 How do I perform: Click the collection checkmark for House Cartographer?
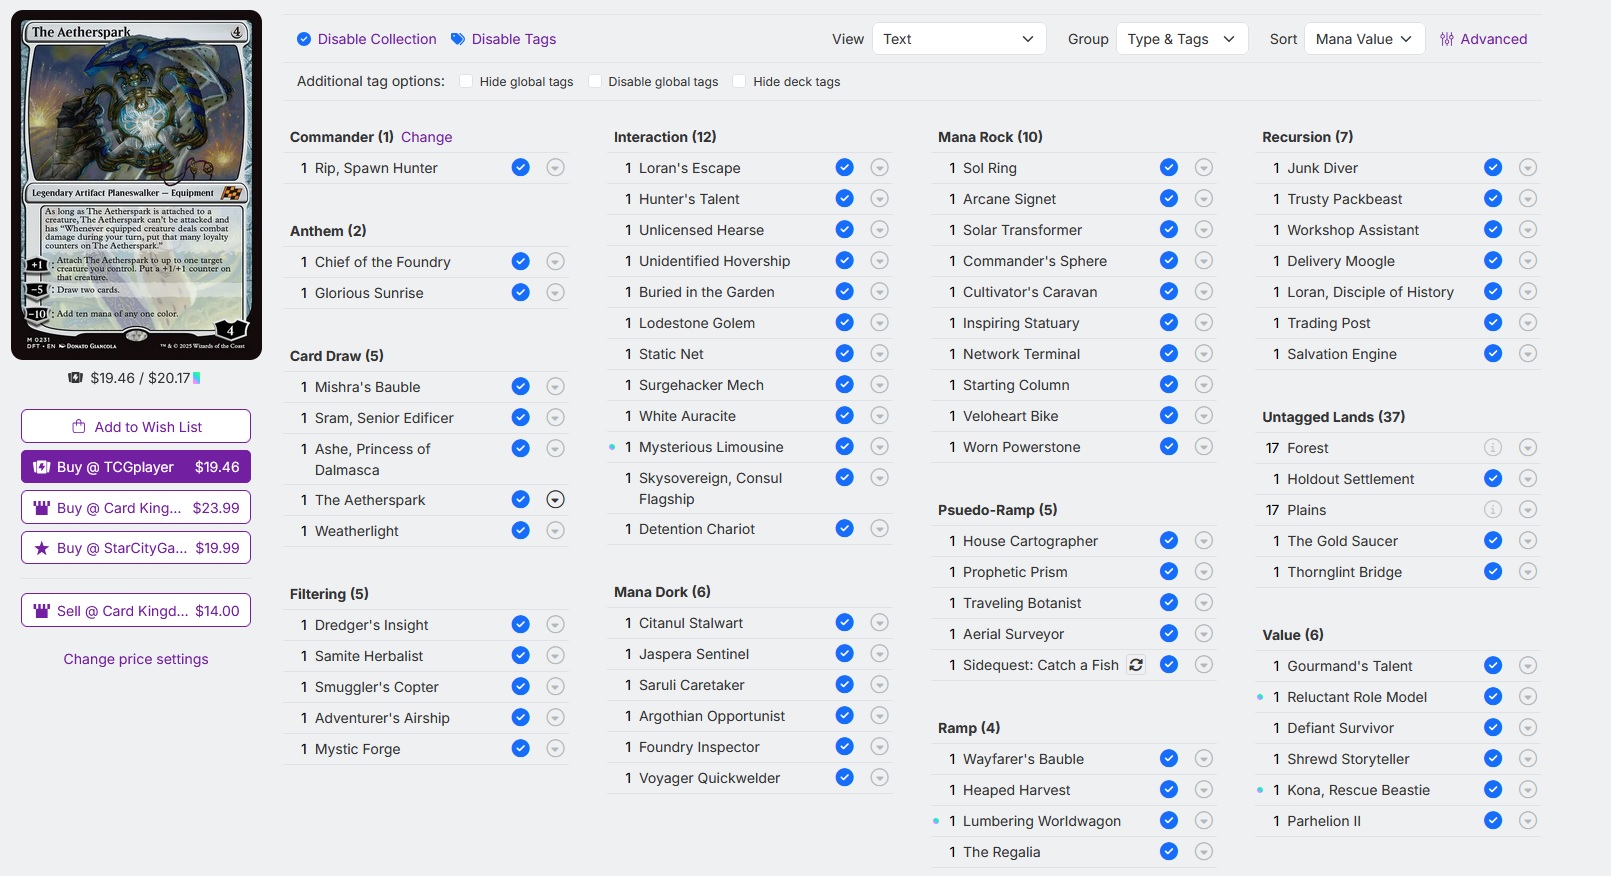1169,541
